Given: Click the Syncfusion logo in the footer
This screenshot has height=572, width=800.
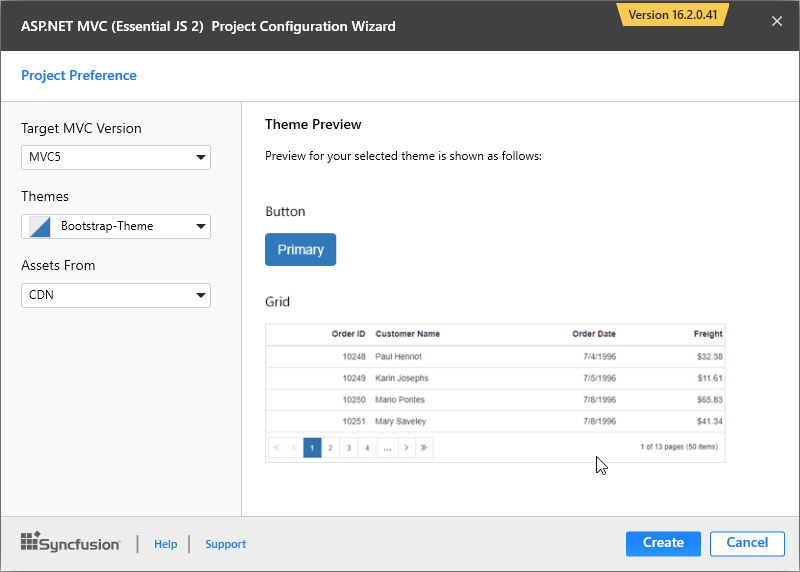Looking at the screenshot, I should tap(71, 543).
